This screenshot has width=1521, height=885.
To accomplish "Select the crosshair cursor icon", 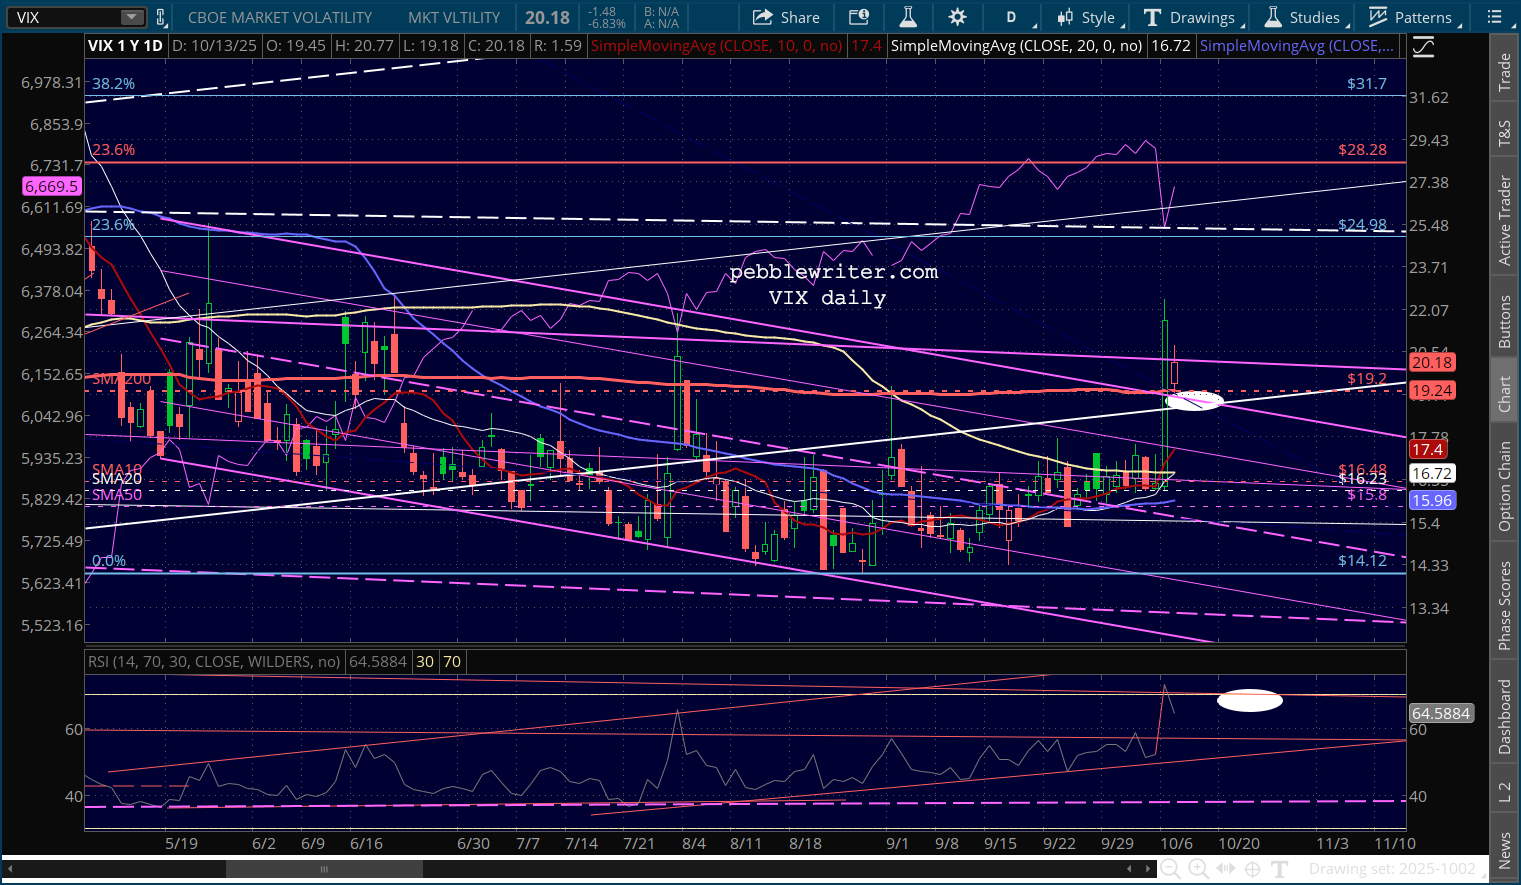I will pos(1252,869).
